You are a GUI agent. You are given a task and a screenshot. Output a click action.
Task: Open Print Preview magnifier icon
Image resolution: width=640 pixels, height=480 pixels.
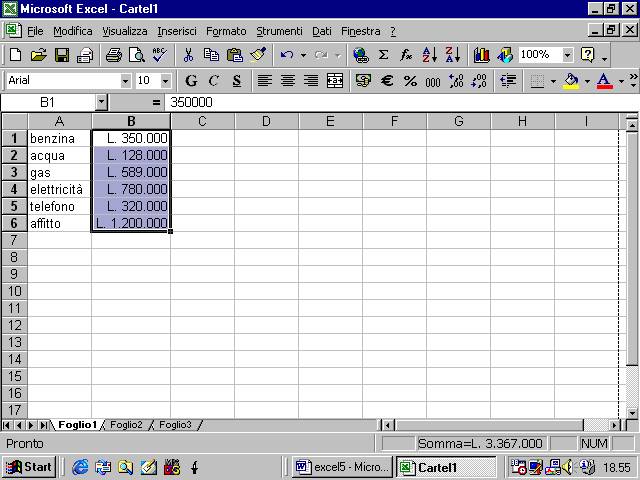point(136,55)
